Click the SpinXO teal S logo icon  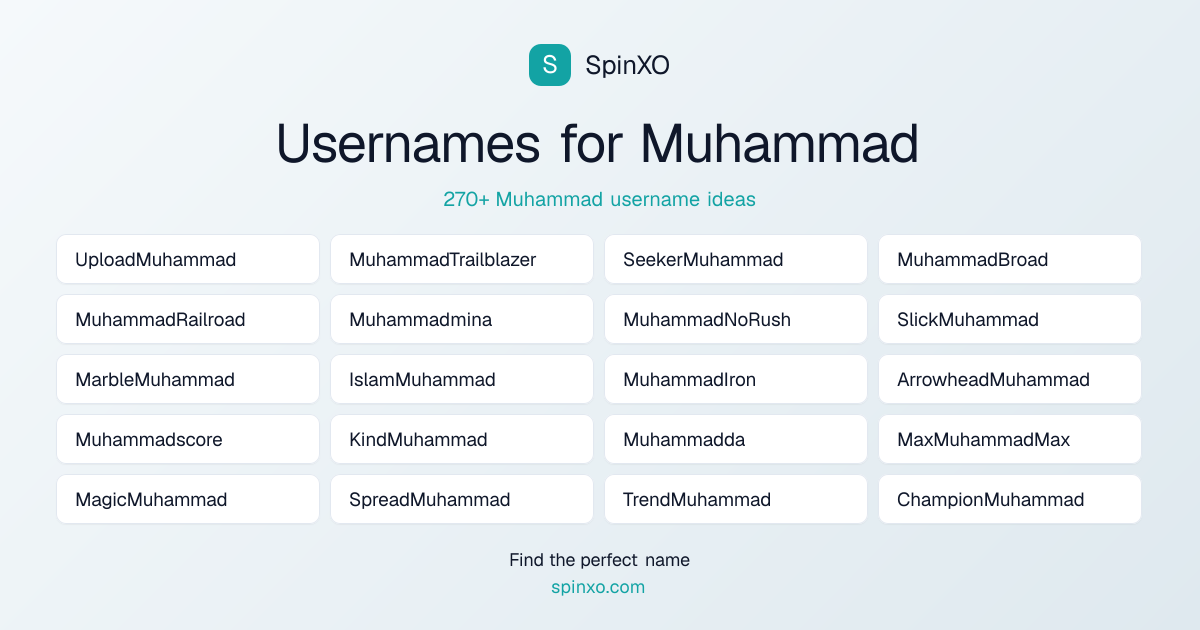click(x=550, y=65)
